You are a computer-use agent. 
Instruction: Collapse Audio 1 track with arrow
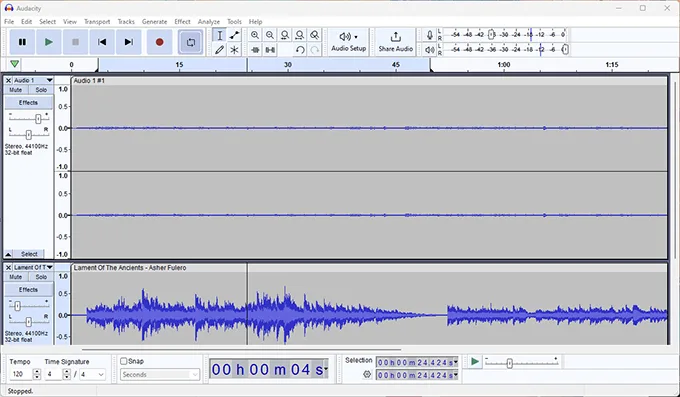click(x=8, y=254)
